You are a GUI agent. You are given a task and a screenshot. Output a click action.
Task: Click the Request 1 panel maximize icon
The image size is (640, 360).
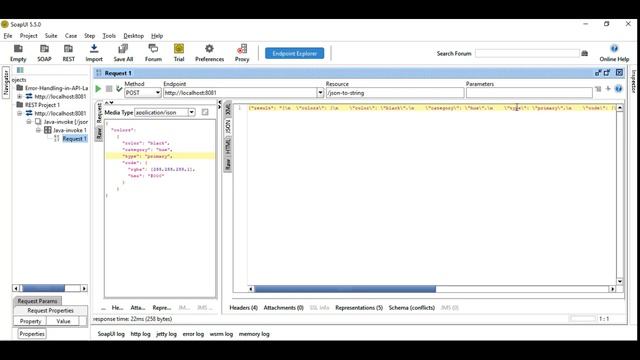point(607,73)
